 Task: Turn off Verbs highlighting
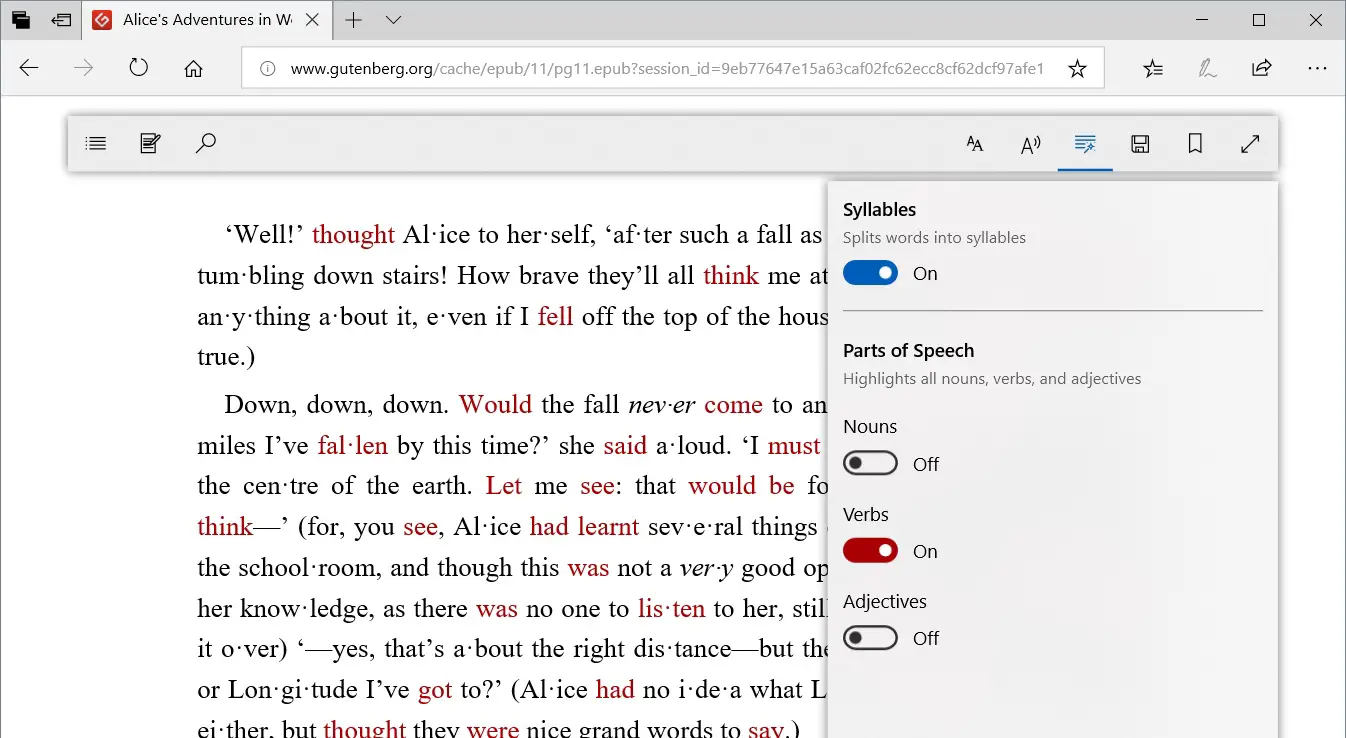point(870,551)
